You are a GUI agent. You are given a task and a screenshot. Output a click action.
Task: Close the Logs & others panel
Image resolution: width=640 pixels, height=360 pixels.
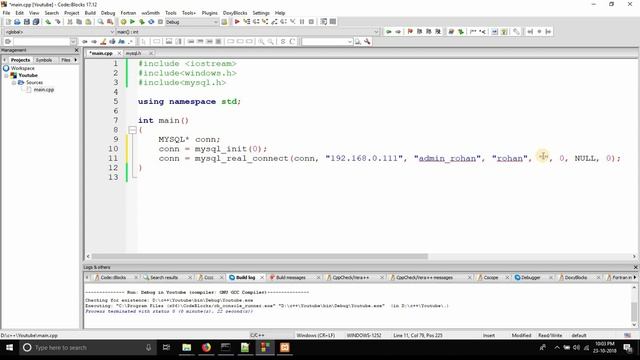click(x=636, y=267)
